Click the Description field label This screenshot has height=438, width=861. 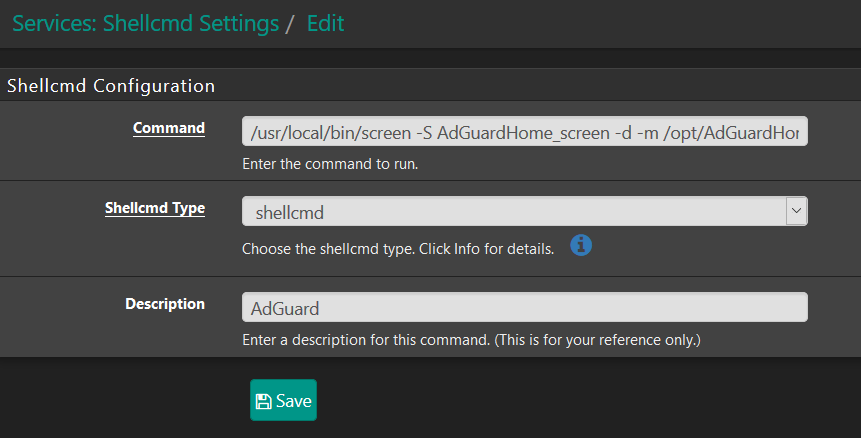165,303
